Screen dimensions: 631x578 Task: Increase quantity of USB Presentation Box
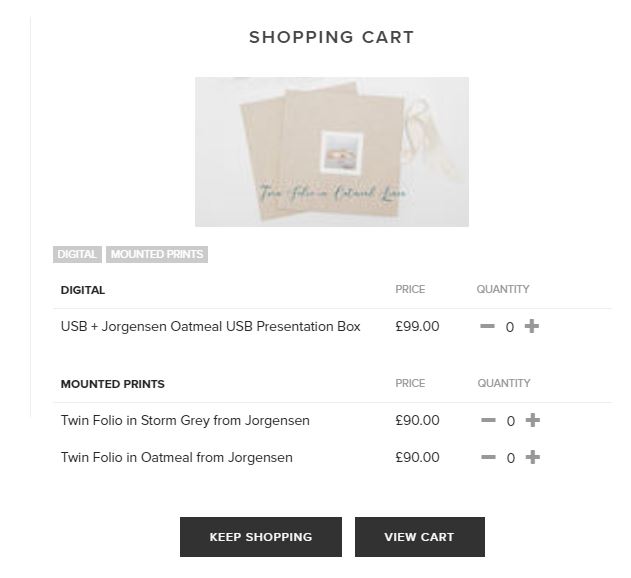[532, 327]
